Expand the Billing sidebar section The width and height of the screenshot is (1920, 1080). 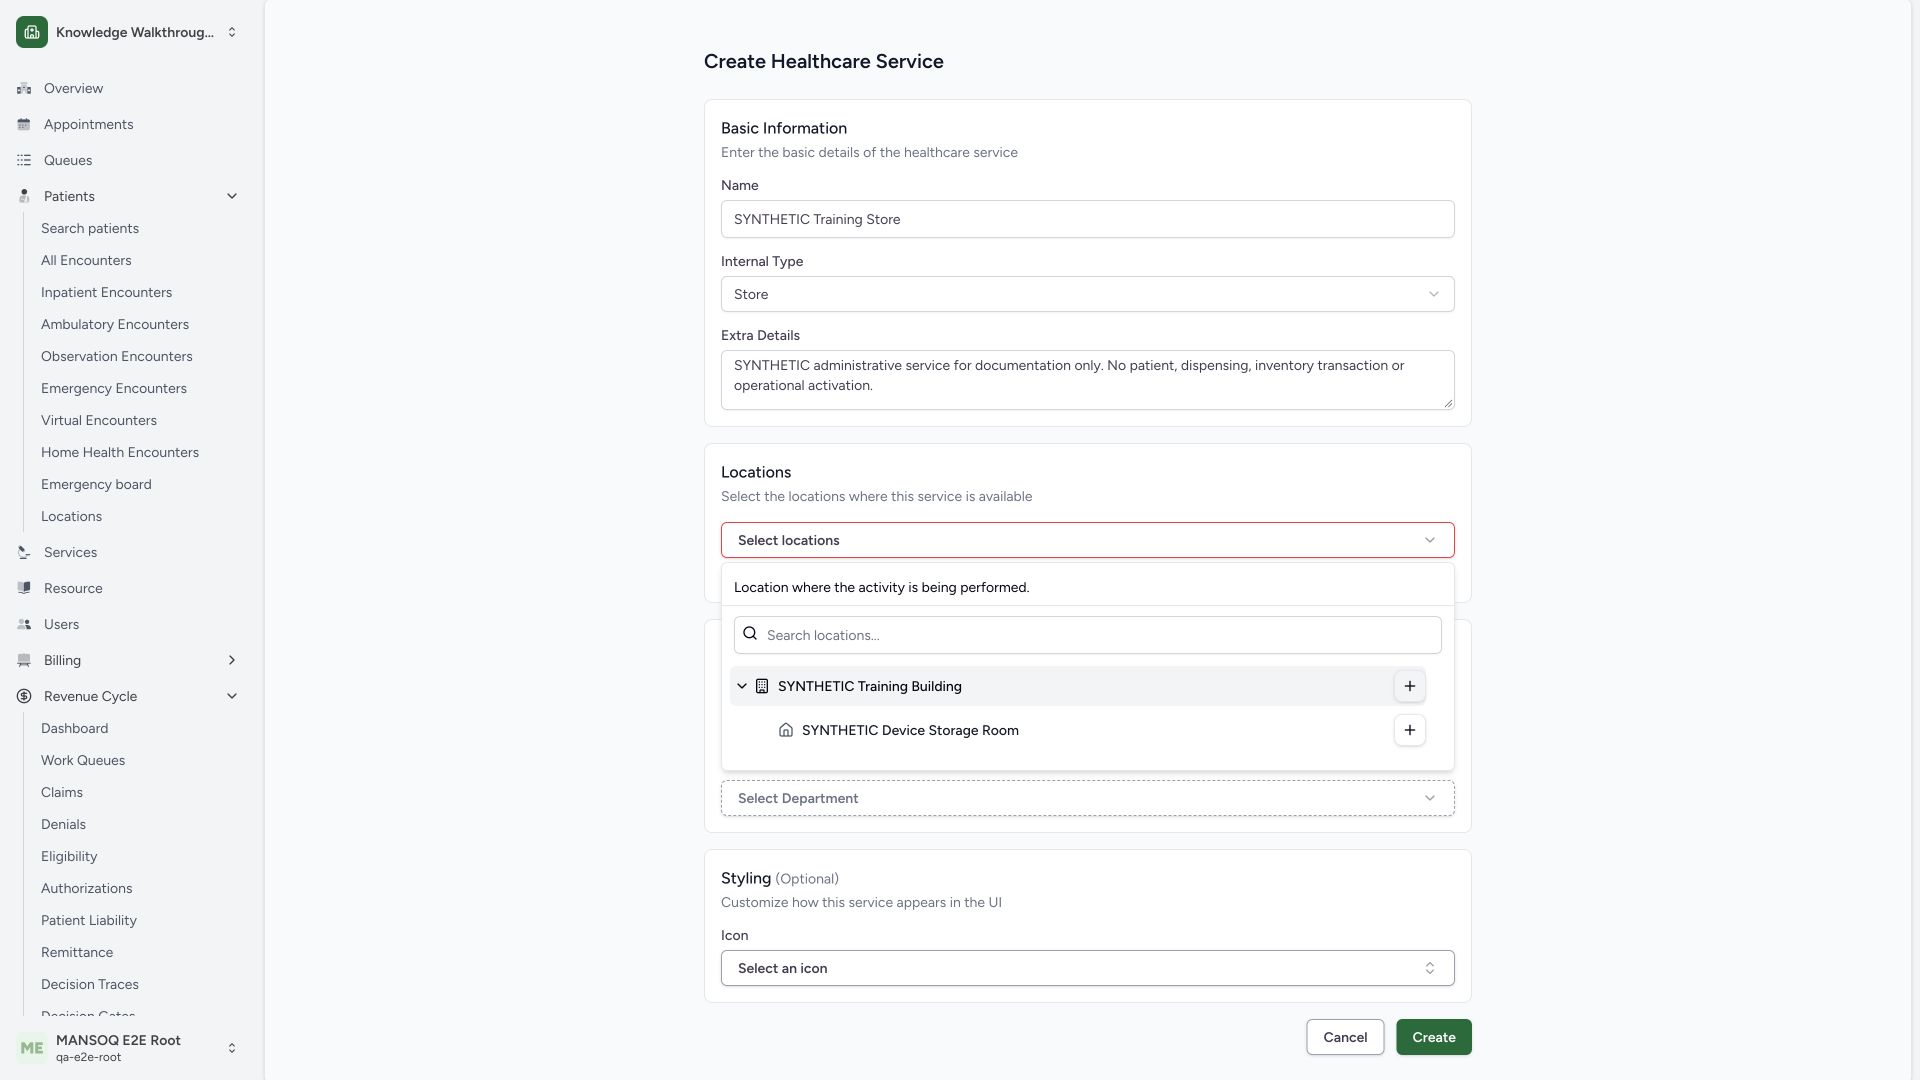(232, 660)
